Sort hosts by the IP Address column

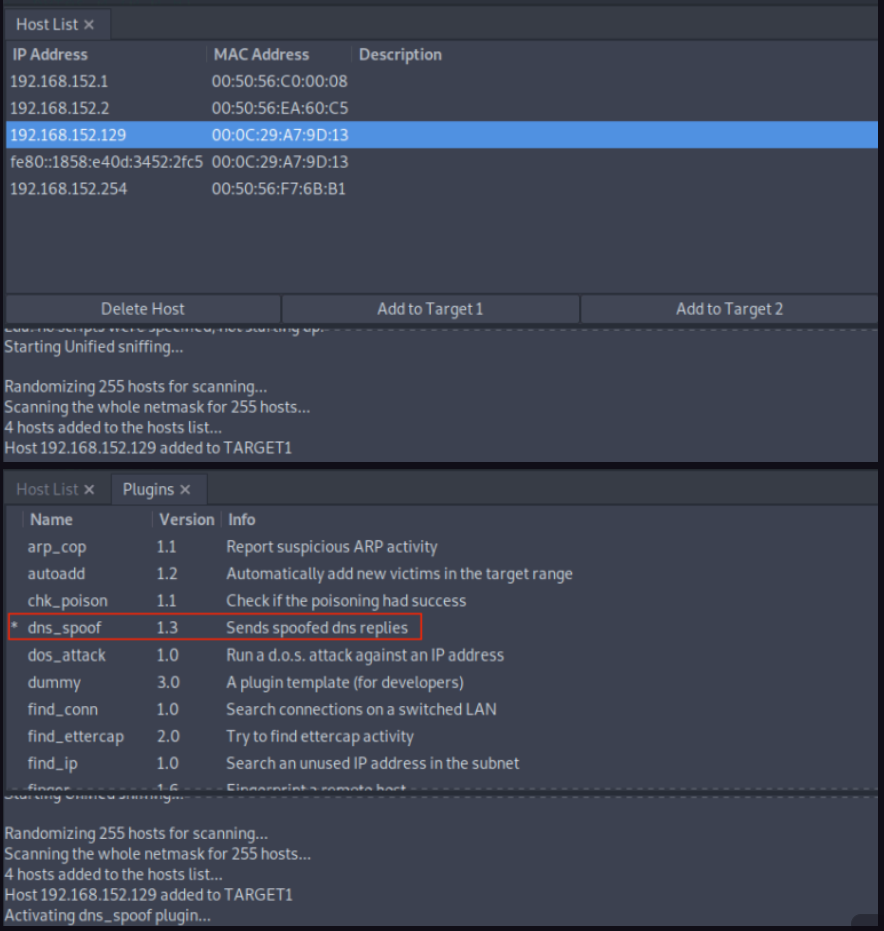pos(50,54)
